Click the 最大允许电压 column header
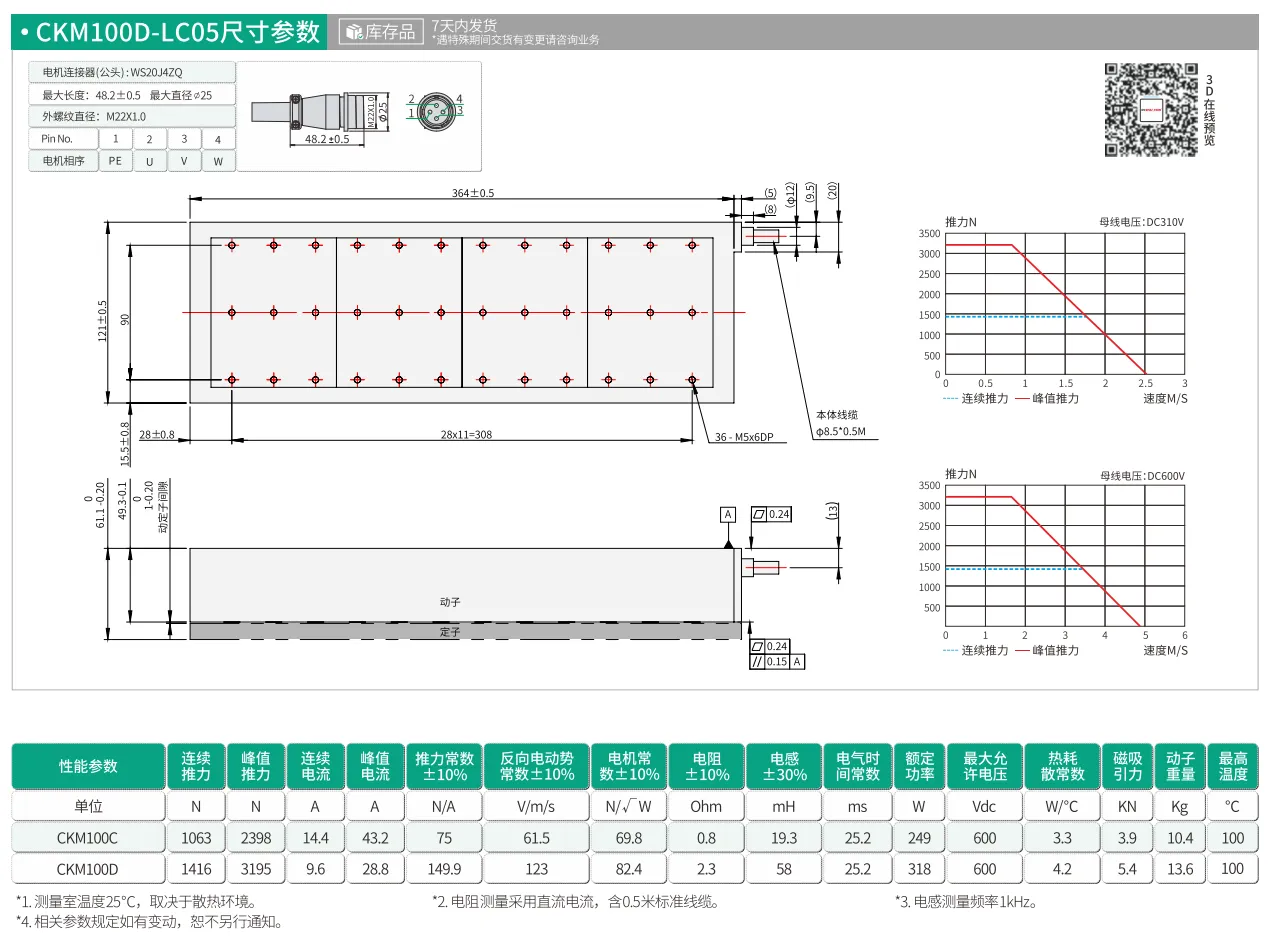Viewport: 1278px width, 940px height. pyautogui.click(x=985, y=766)
